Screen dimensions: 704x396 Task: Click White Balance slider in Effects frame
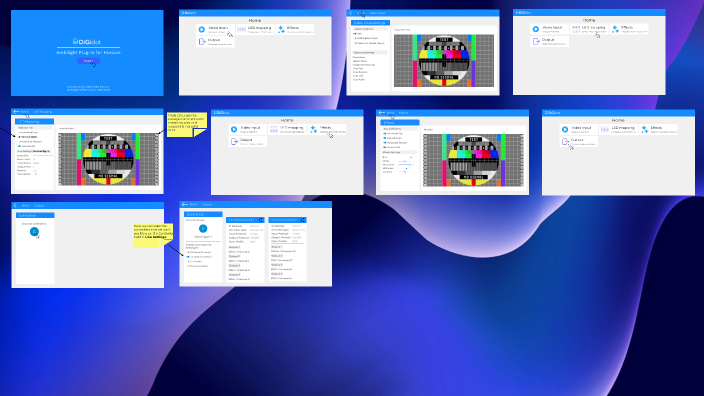coord(406,168)
